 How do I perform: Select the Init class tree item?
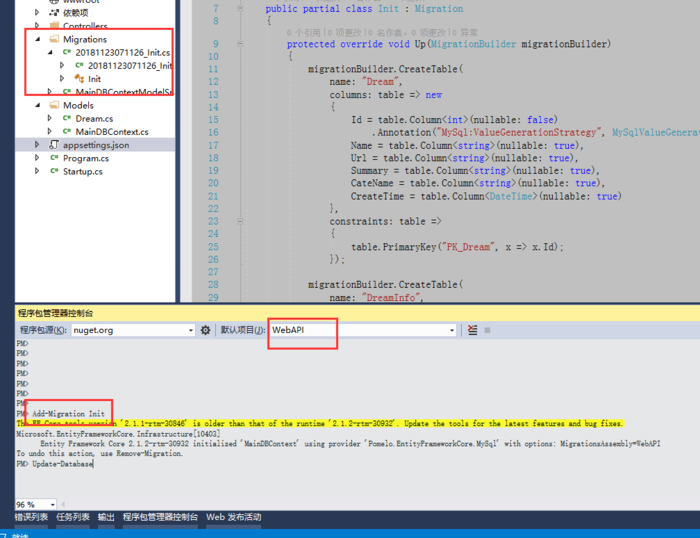94,79
